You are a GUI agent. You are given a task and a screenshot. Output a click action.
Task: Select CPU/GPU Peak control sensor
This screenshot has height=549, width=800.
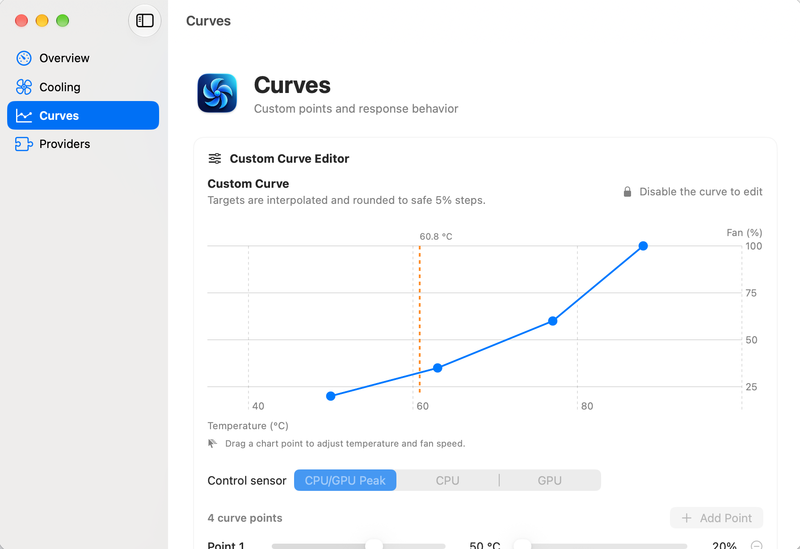click(x=345, y=480)
